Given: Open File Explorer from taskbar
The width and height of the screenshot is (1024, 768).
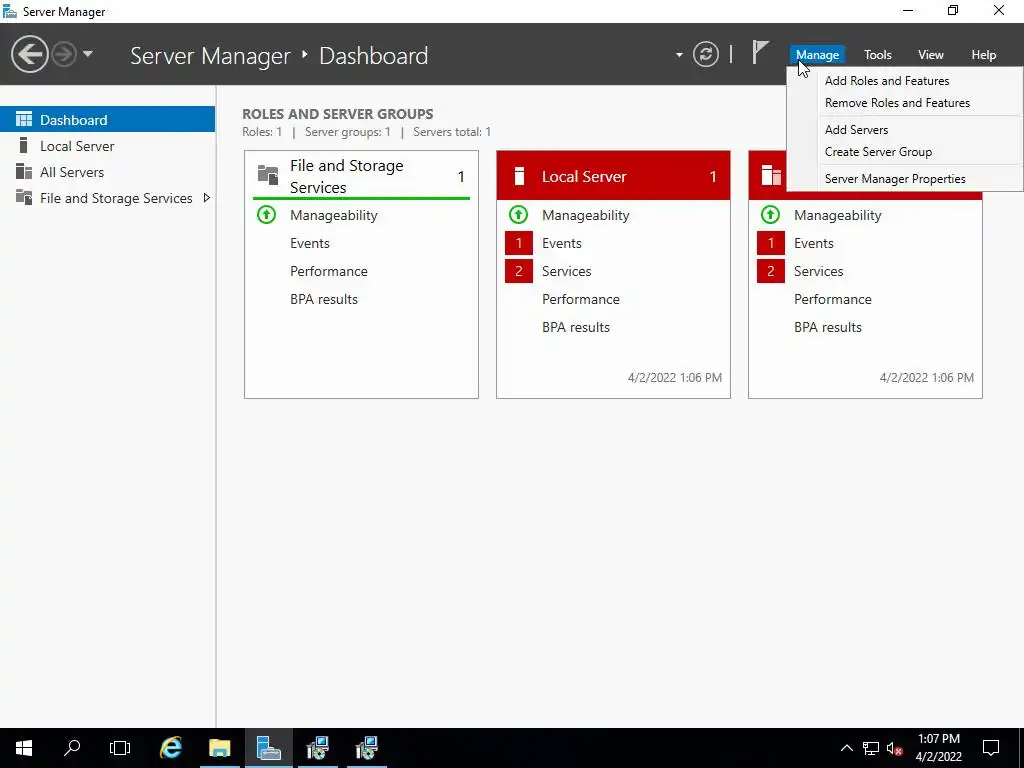Looking at the screenshot, I should point(220,748).
